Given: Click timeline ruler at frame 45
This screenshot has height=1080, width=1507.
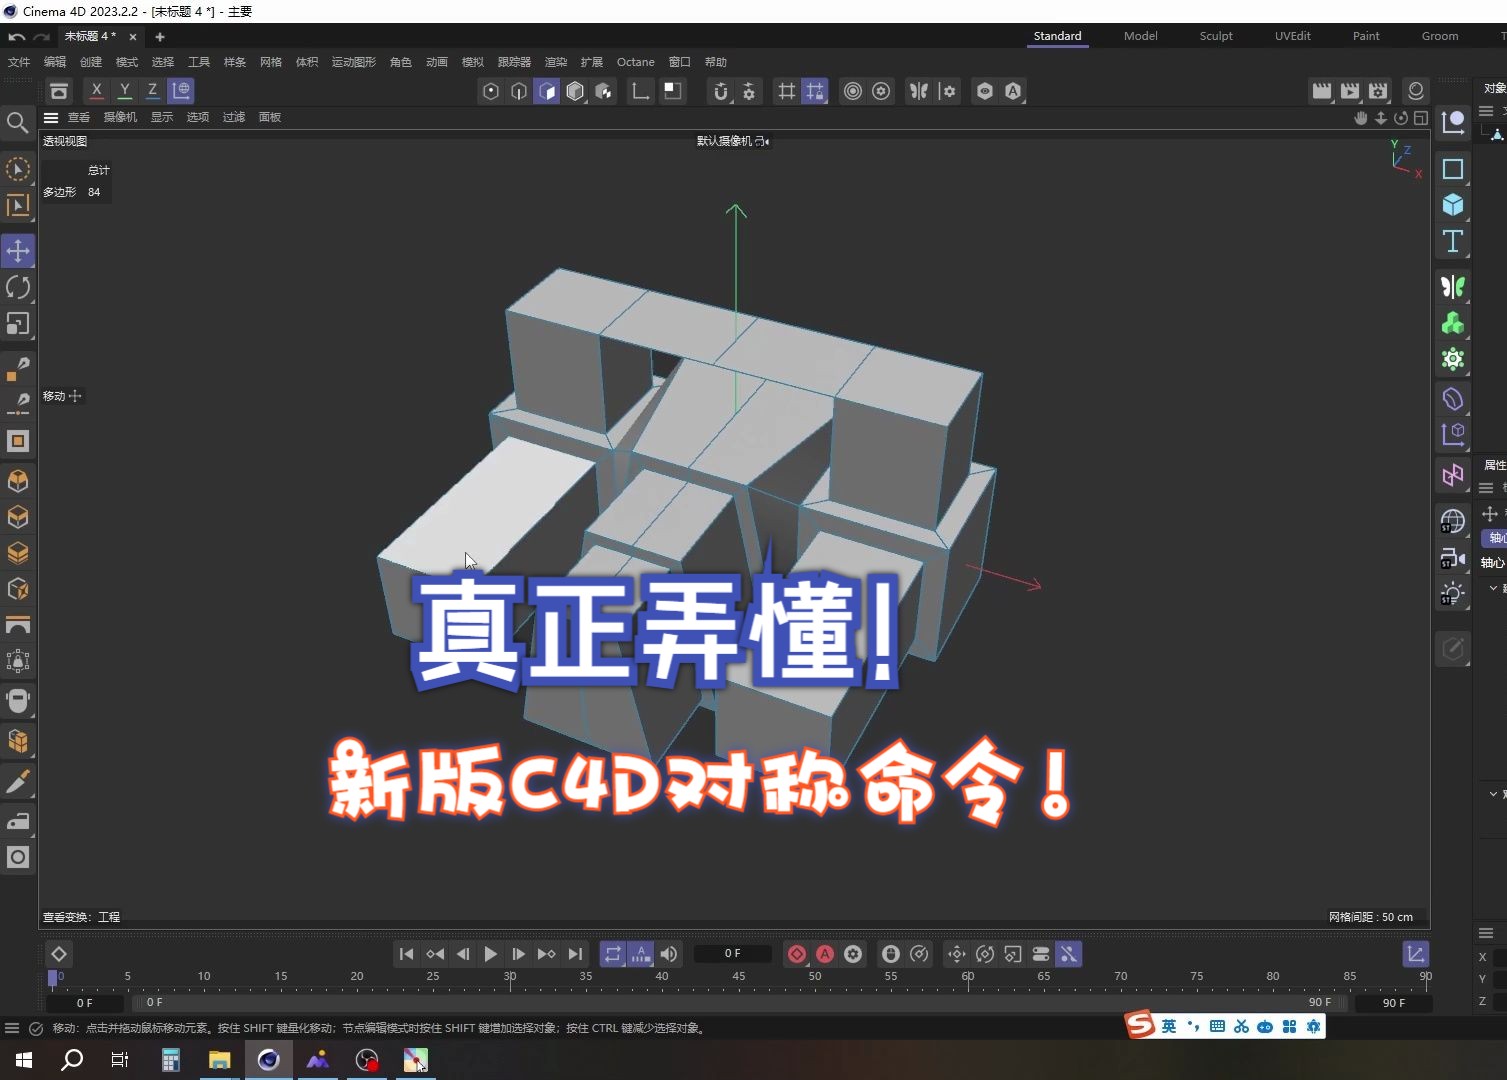Looking at the screenshot, I should [x=738, y=977].
